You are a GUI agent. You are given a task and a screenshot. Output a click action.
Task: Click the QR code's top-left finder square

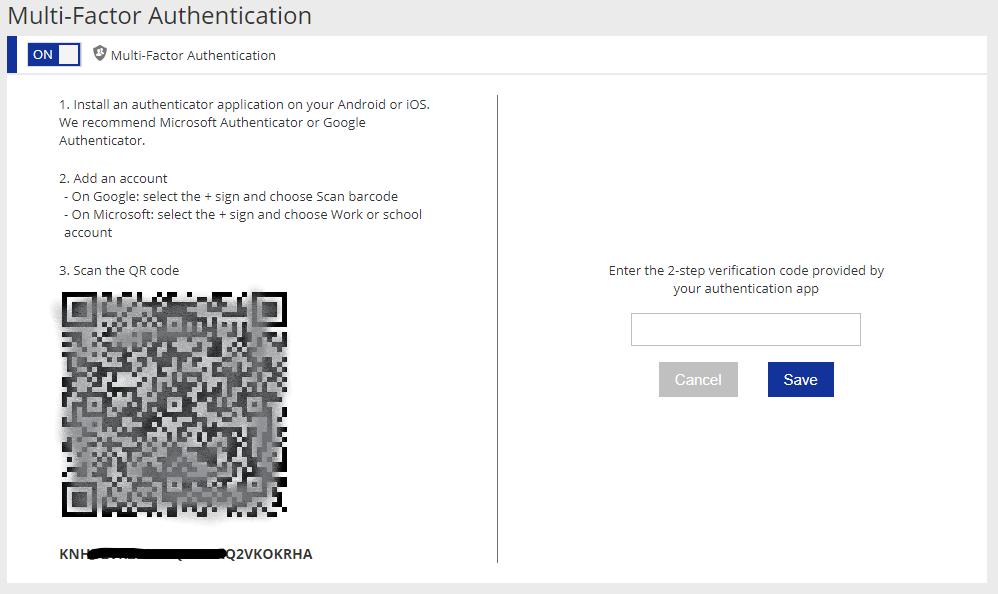(x=79, y=309)
